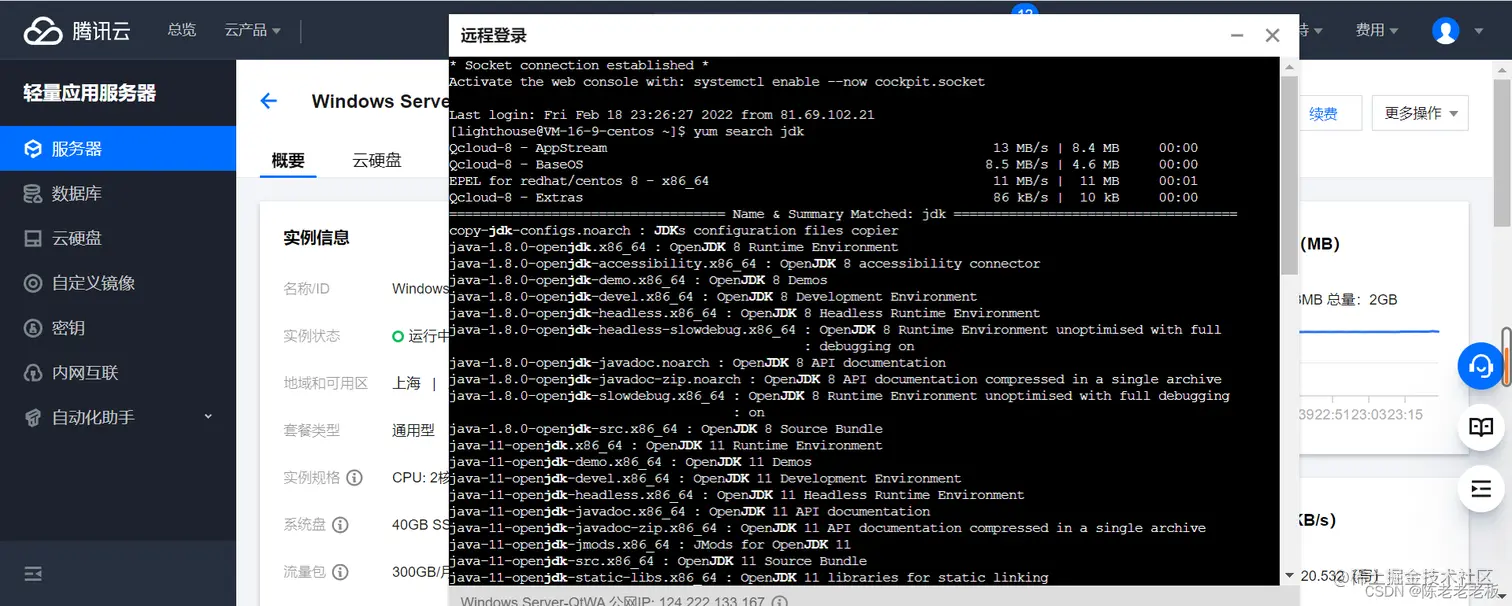
Task: Expand the 云产品 dropdown menu
Action: pos(252,30)
